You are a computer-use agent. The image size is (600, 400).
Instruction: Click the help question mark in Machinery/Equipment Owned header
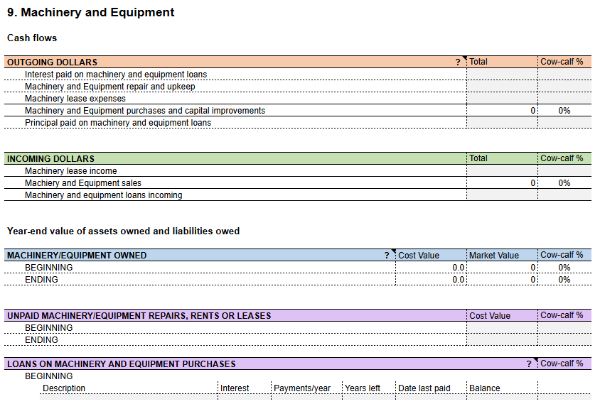[x=387, y=256]
